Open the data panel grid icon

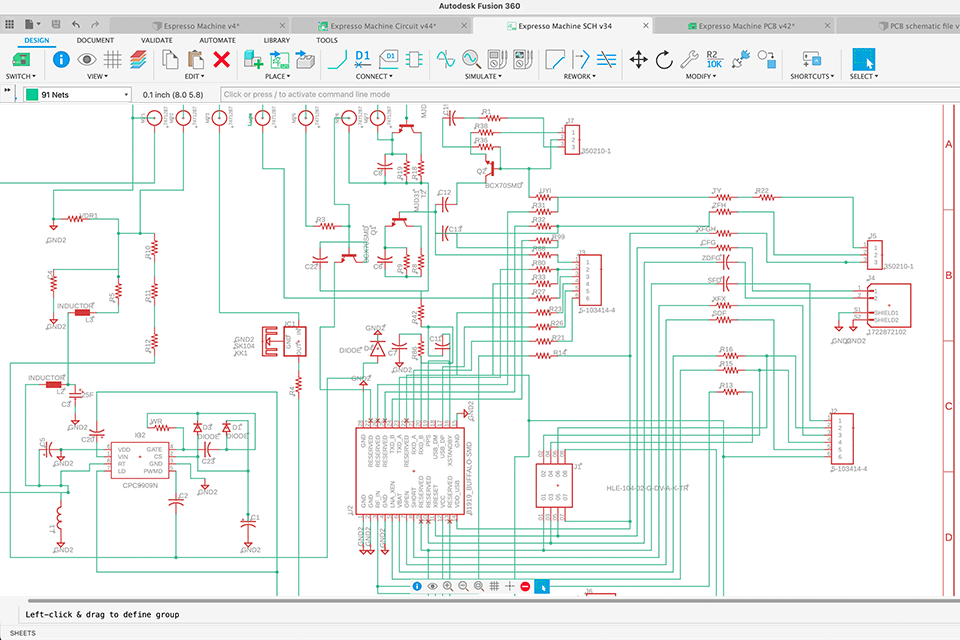click(9, 24)
